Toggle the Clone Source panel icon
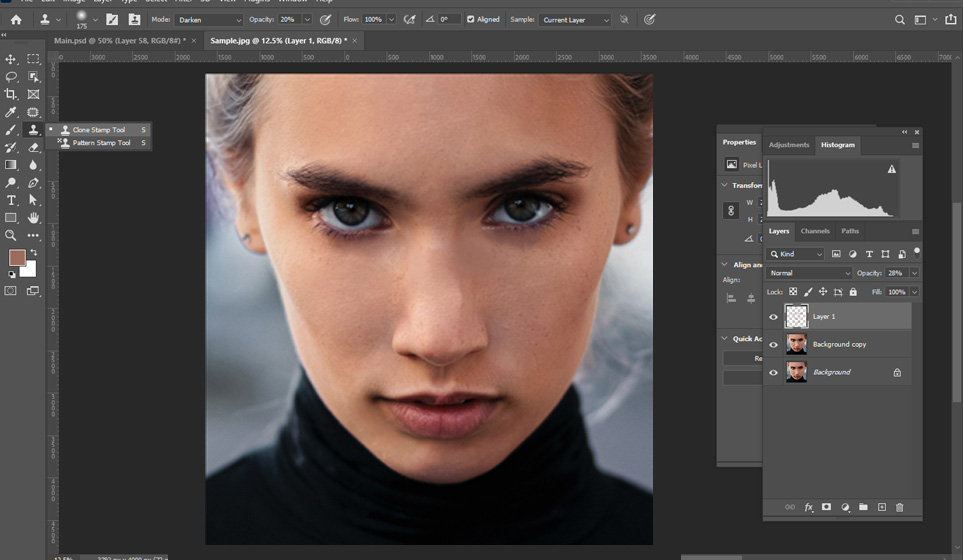This screenshot has height=560, width=963. click(x=134, y=20)
